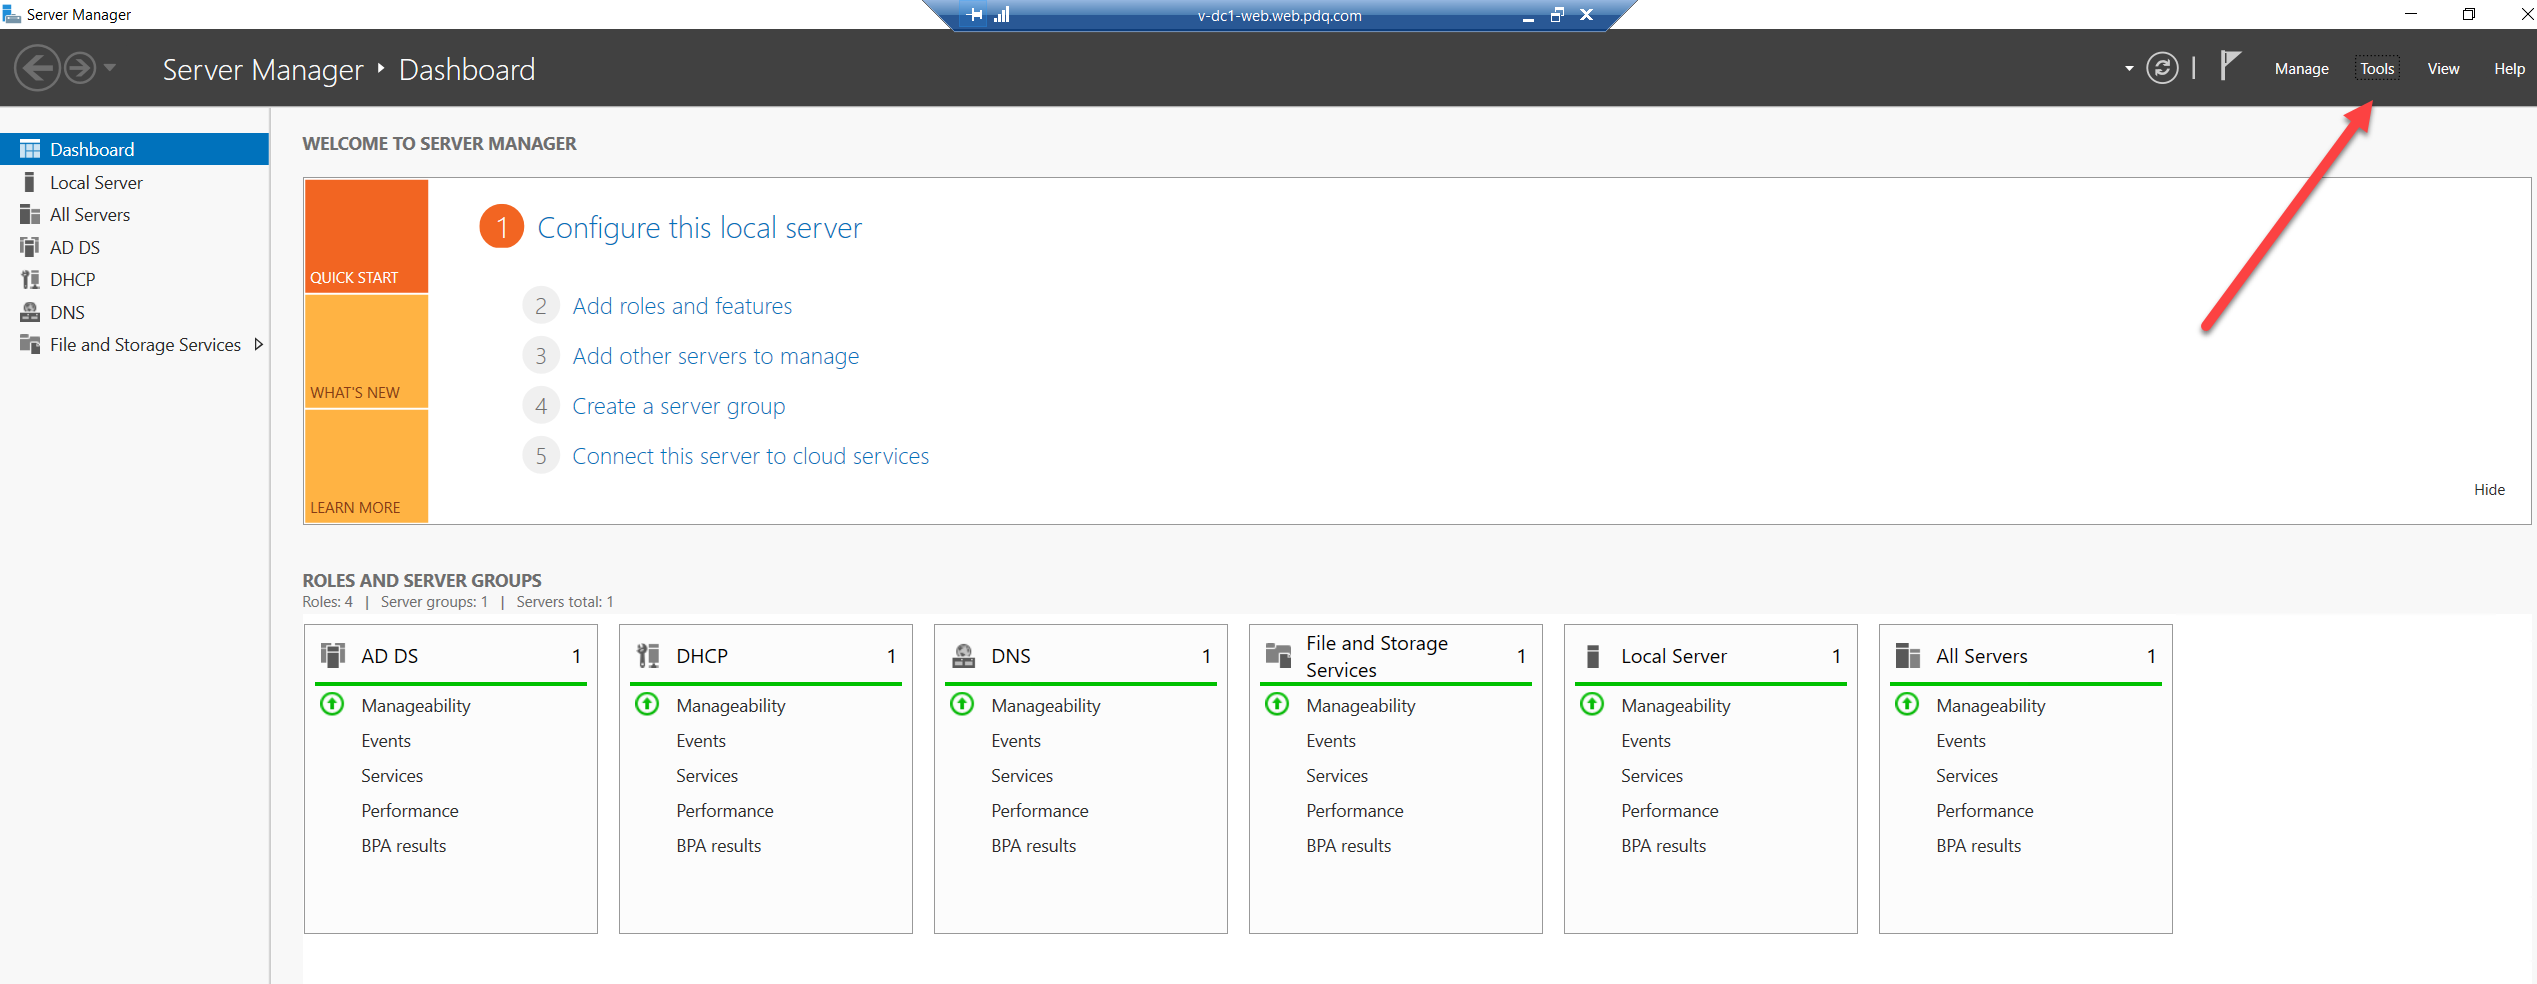
Task: Open navigation history dropdown arrow
Action: click(x=110, y=68)
